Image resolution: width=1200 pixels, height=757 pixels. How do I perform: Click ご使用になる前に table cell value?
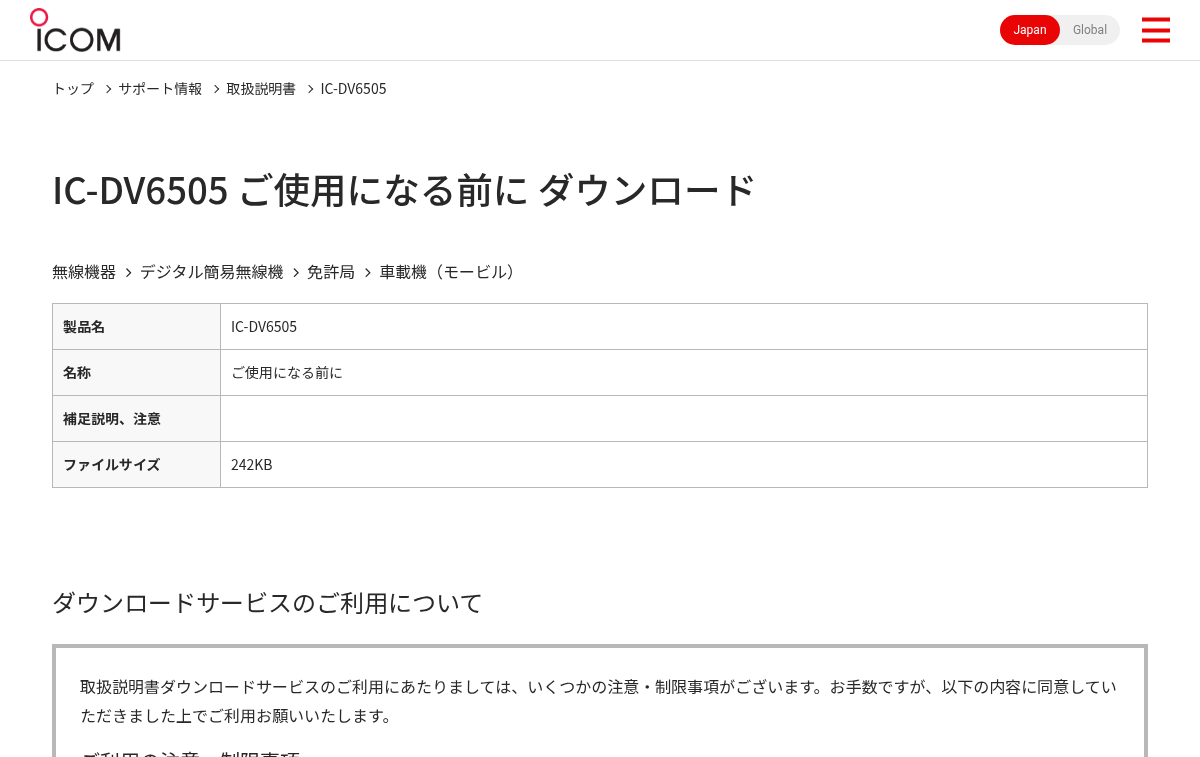click(684, 373)
